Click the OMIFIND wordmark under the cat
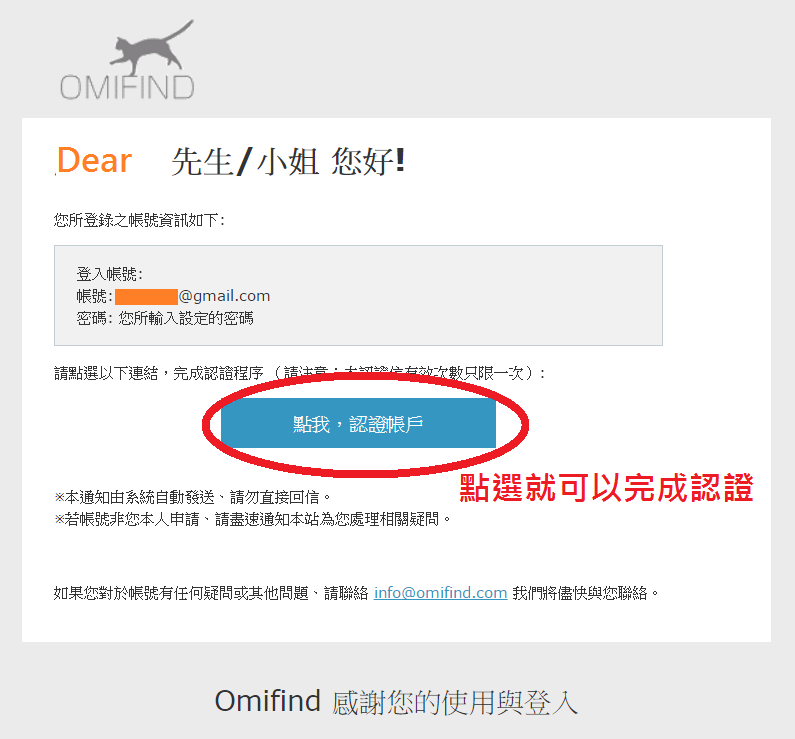The height and width of the screenshot is (739, 795). 127,88
